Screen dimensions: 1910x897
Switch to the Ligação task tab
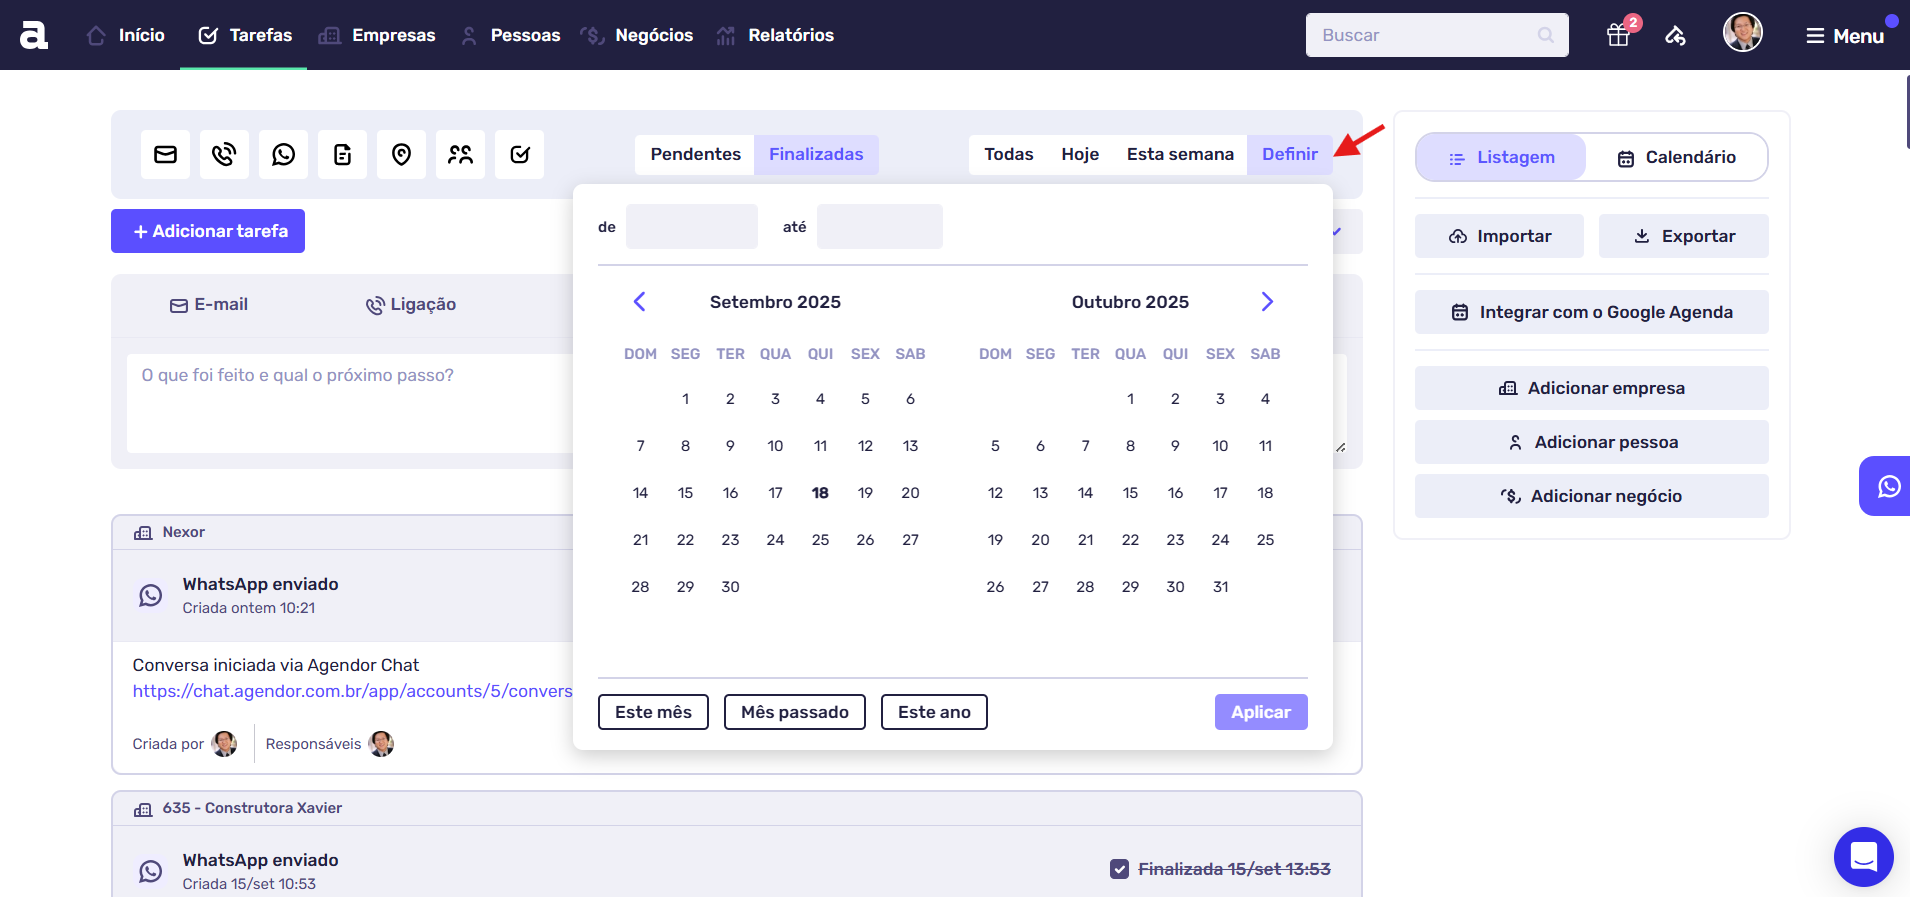411,305
